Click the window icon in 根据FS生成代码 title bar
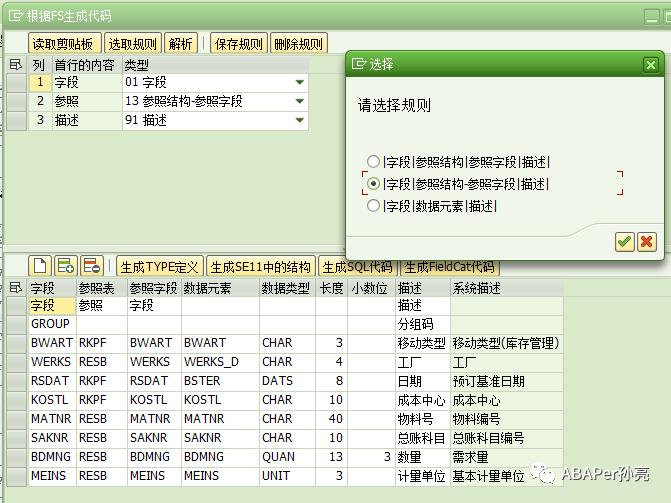Viewport: 671px width, 503px height. pyautogui.click(x=16, y=16)
